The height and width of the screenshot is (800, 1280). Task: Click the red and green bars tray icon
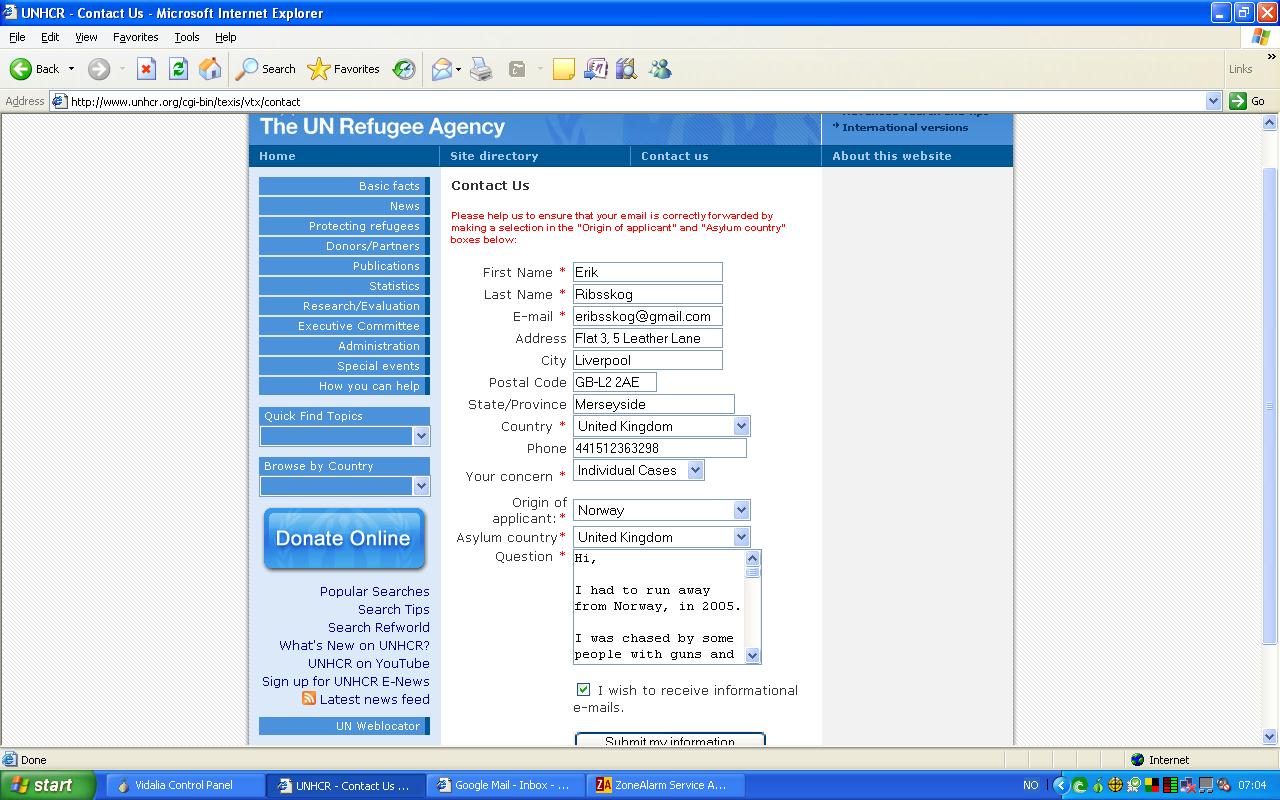pyautogui.click(x=1169, y=785)
